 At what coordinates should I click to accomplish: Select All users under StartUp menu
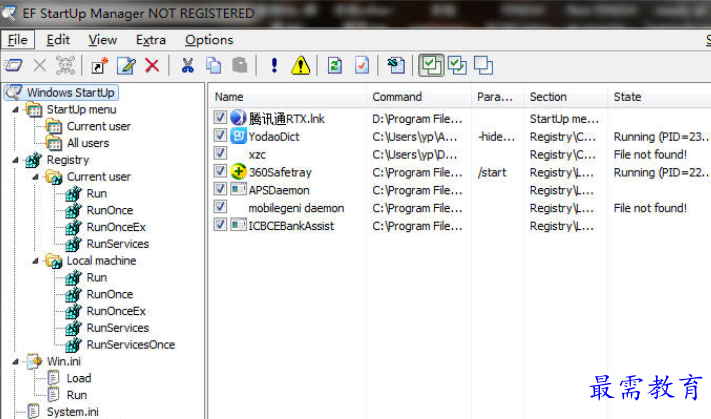(88, 143)
